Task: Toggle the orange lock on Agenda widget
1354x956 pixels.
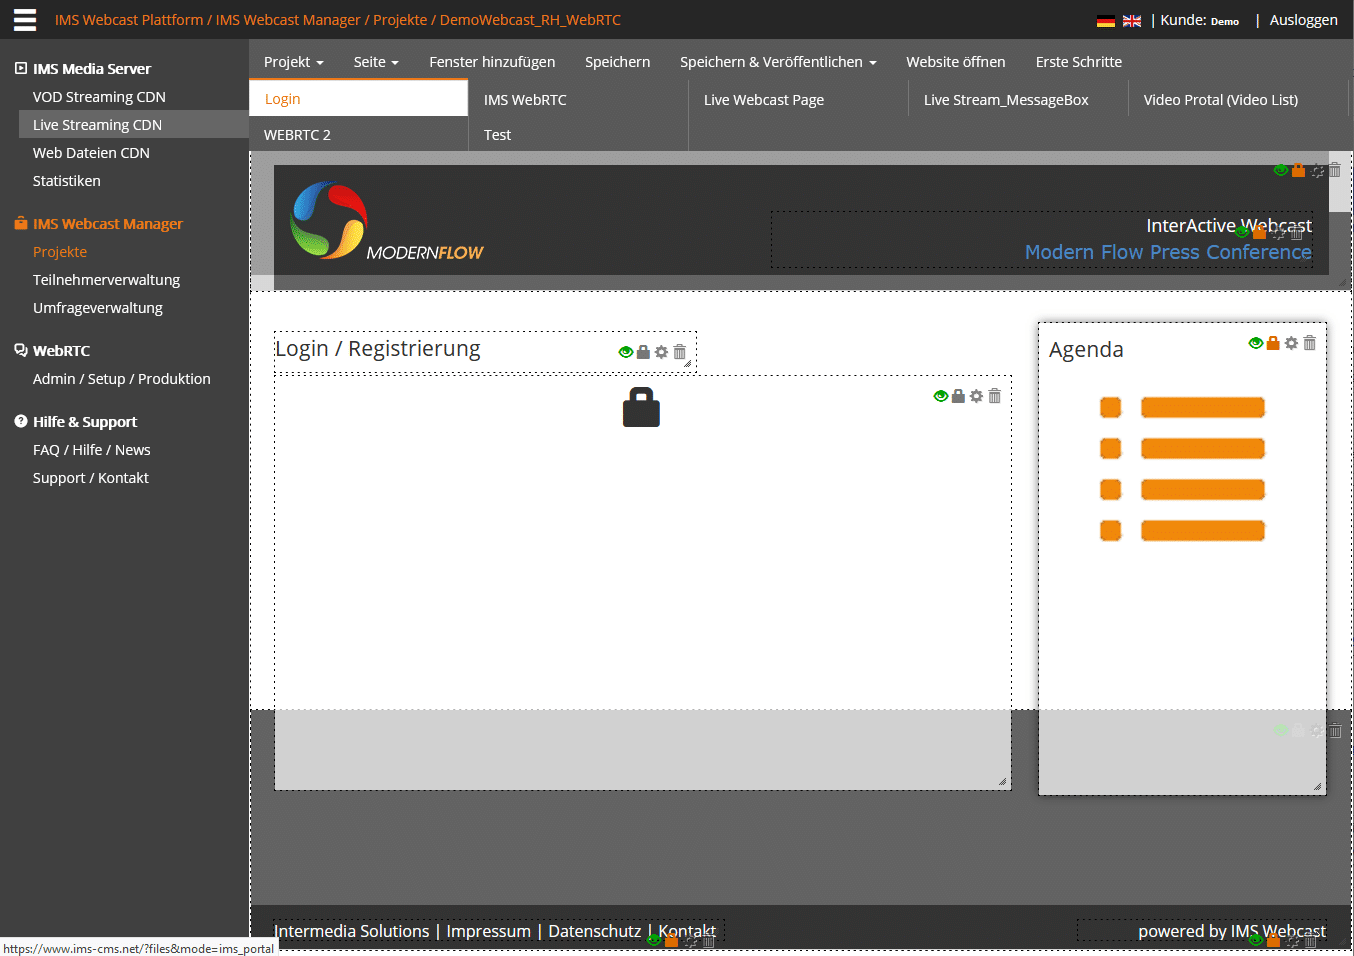Action: click(x=1273, y=343)
